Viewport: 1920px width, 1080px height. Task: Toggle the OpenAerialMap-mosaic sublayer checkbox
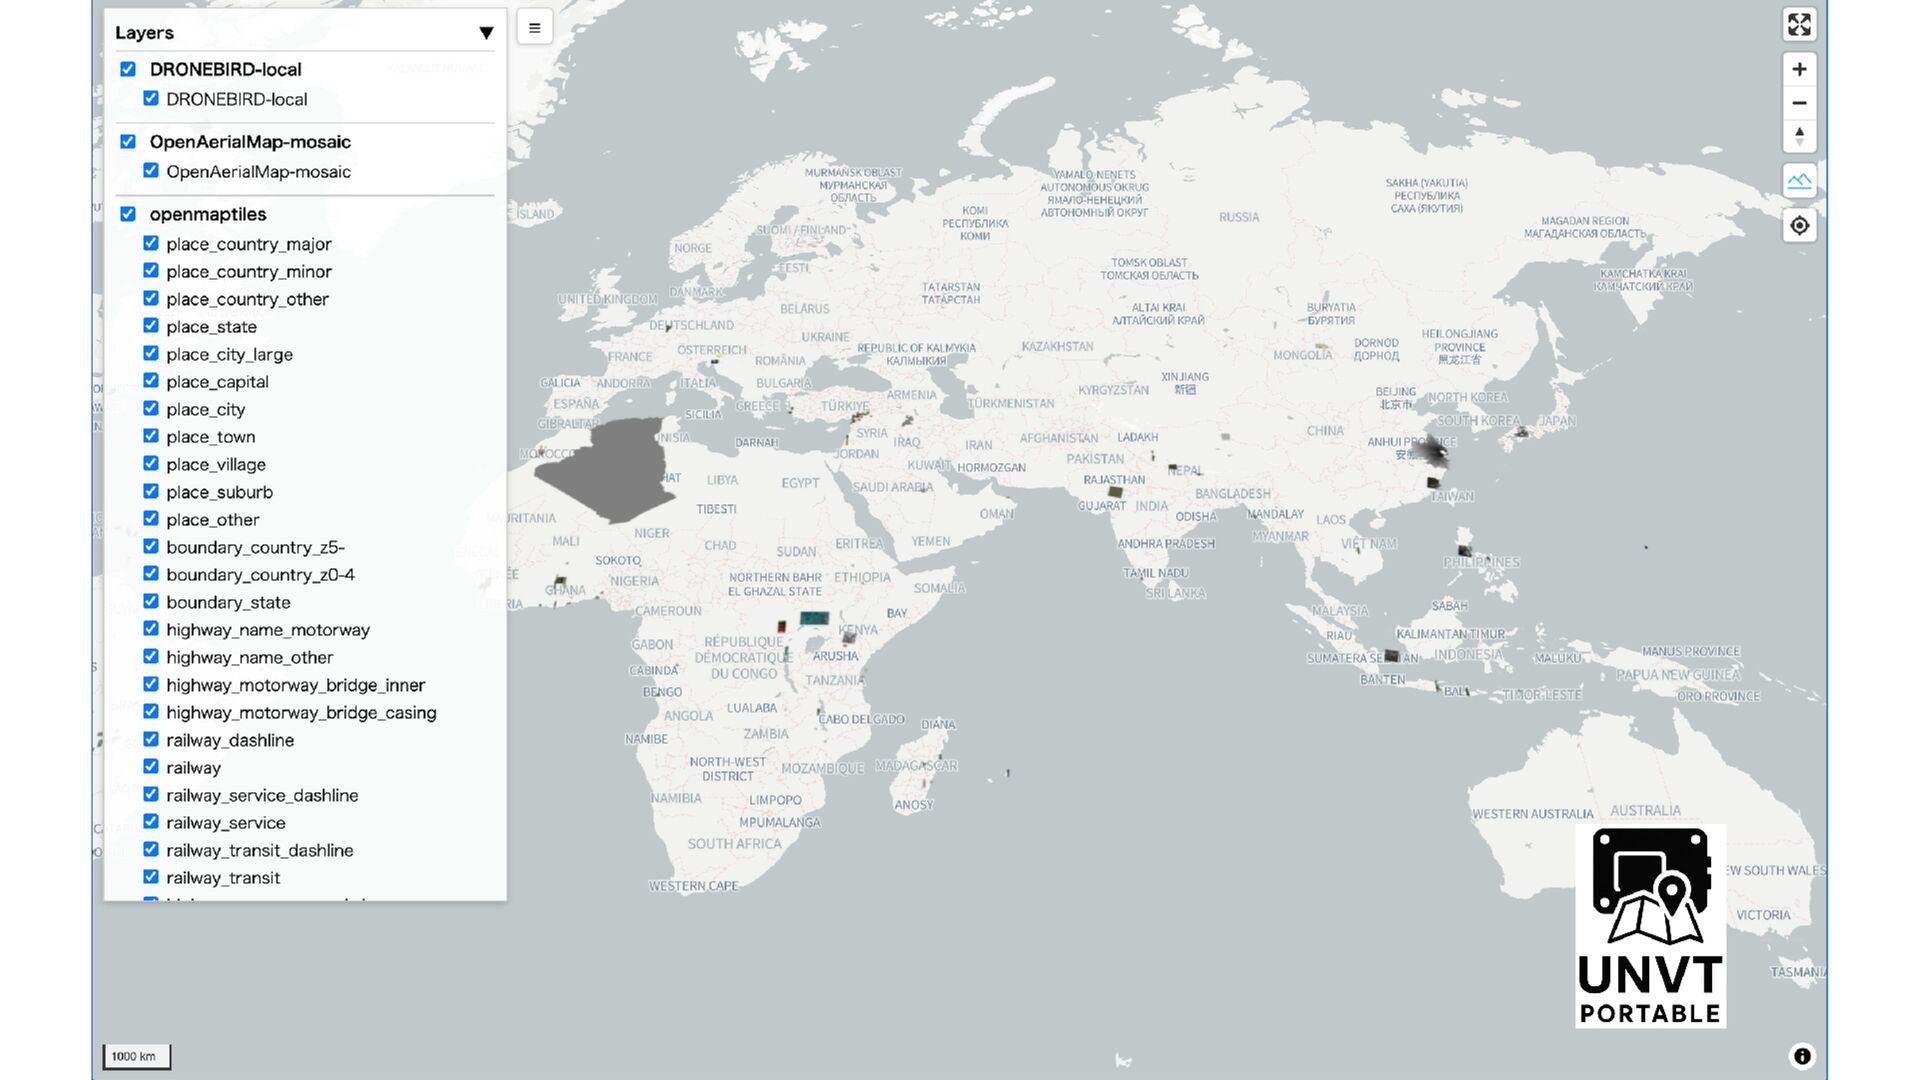(x=151, y=171)
